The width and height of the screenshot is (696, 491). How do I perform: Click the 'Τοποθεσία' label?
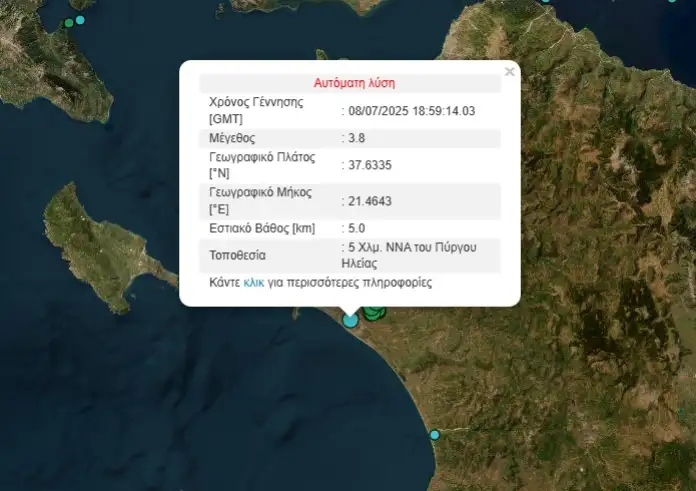click(x=237, y=255)
